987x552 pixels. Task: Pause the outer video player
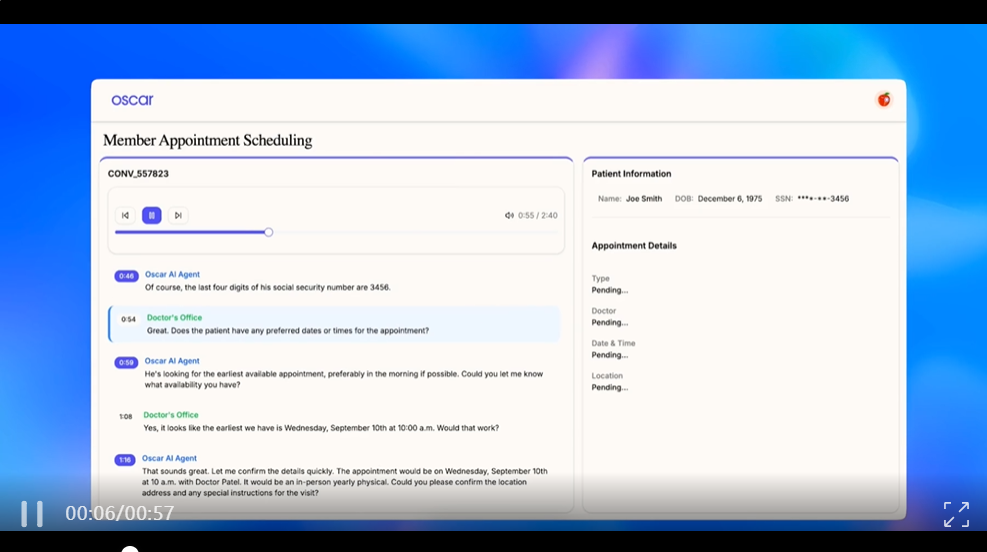tap(32, 514)
